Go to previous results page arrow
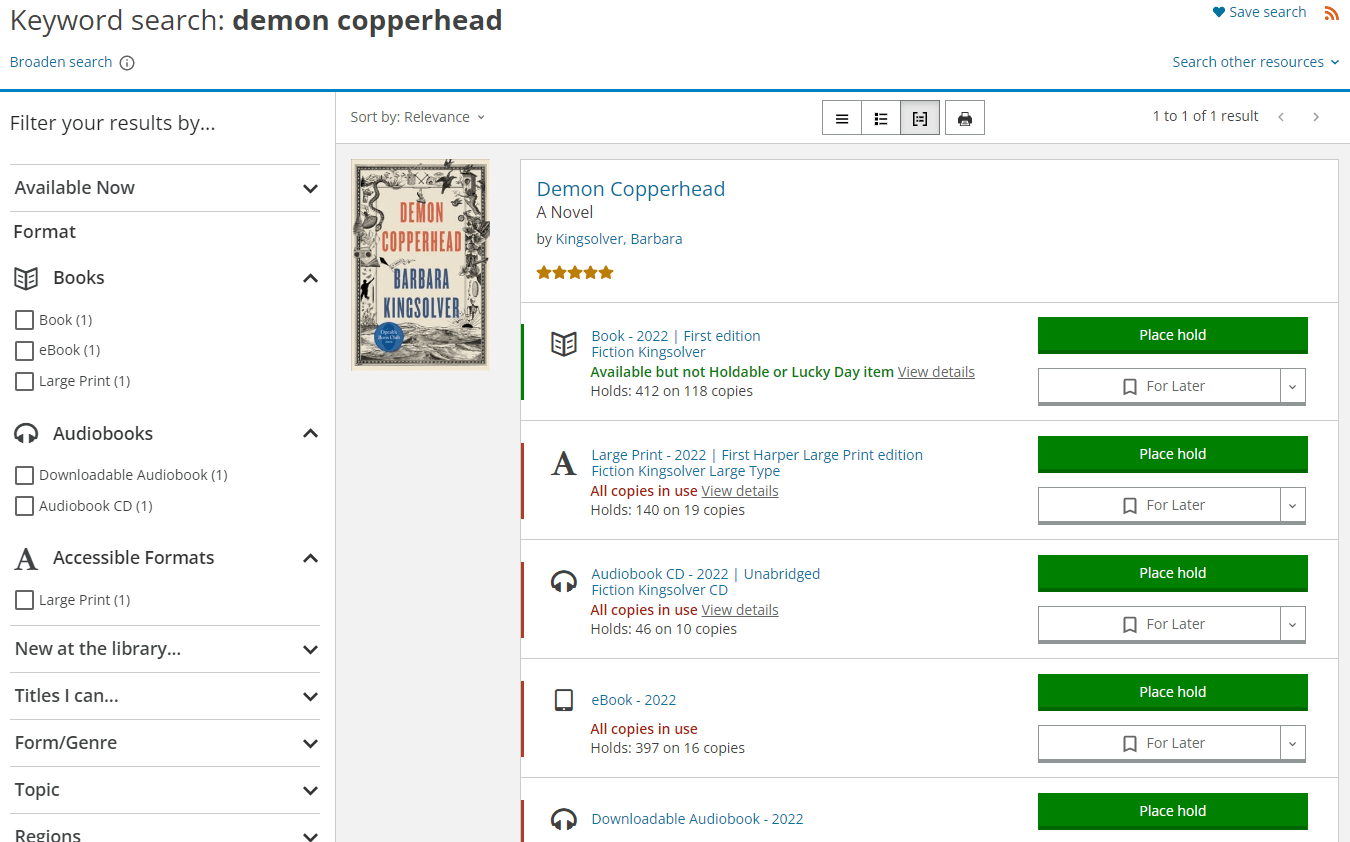 pyautogui.click(x=1281, y=117)
